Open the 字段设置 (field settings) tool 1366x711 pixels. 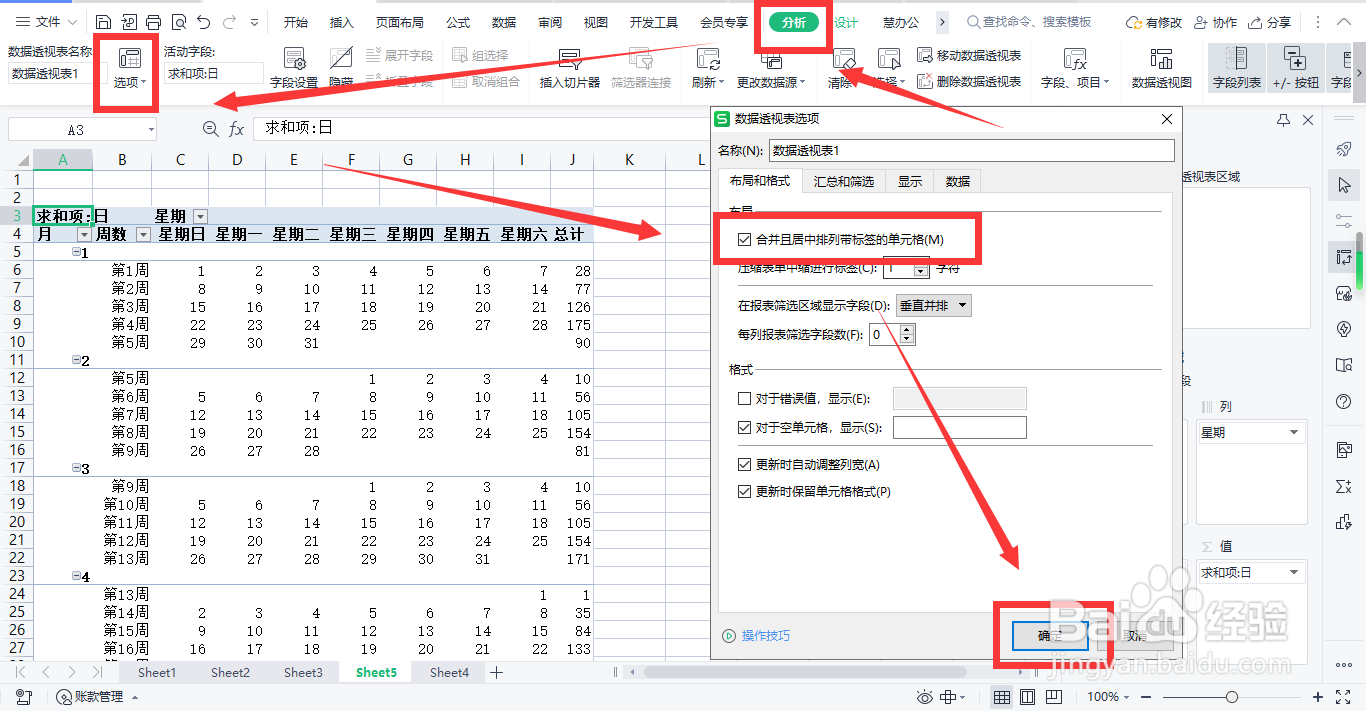293,67
